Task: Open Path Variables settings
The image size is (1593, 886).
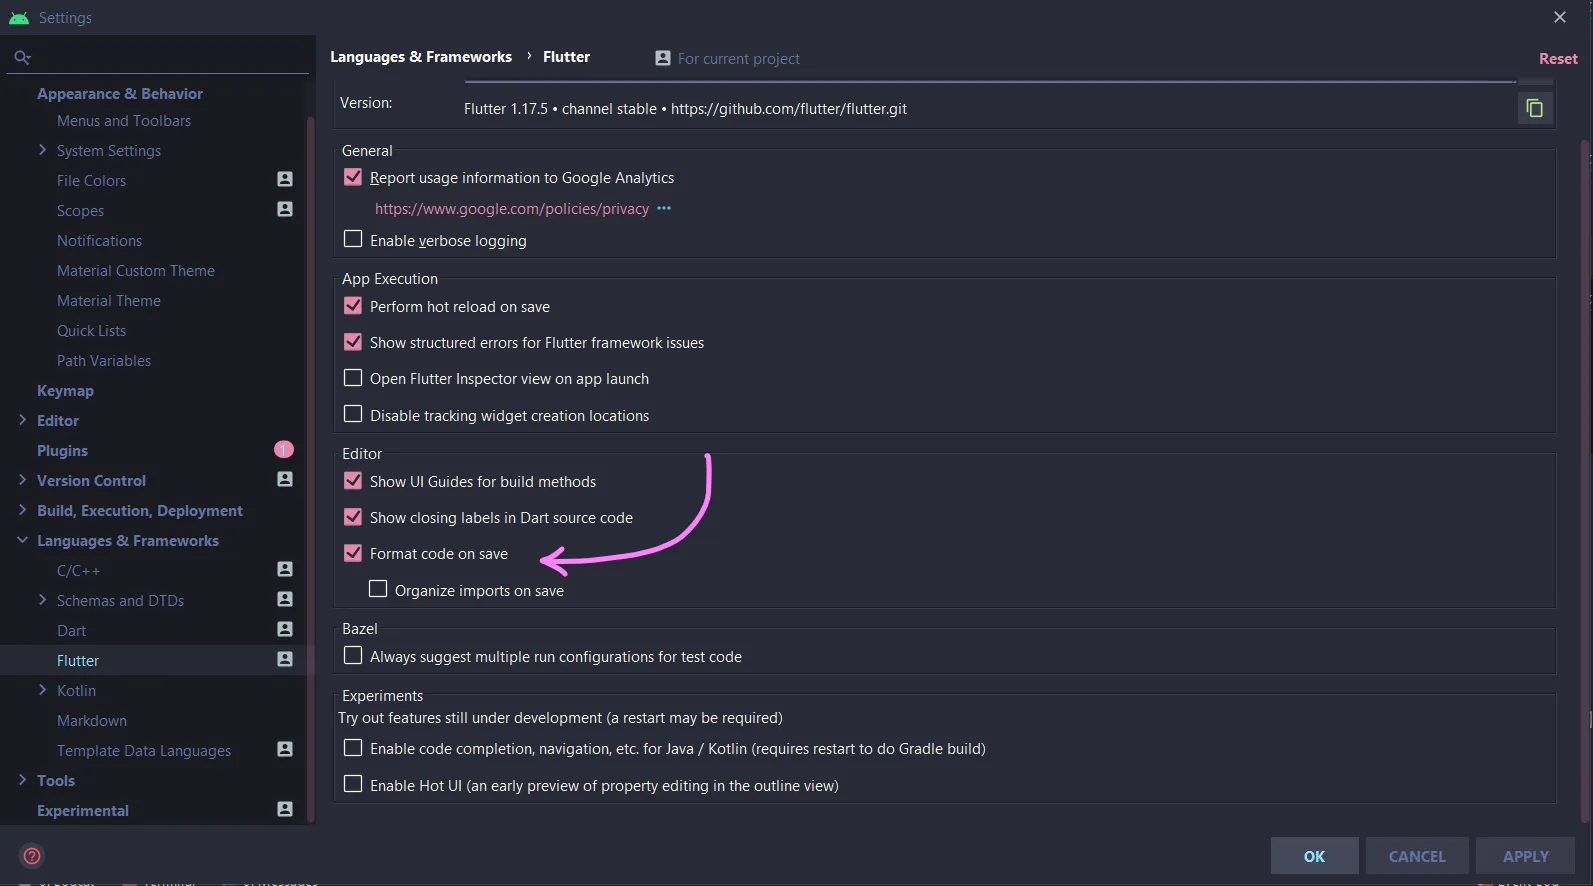Action: pyautogui.click(x=104, y=361)
